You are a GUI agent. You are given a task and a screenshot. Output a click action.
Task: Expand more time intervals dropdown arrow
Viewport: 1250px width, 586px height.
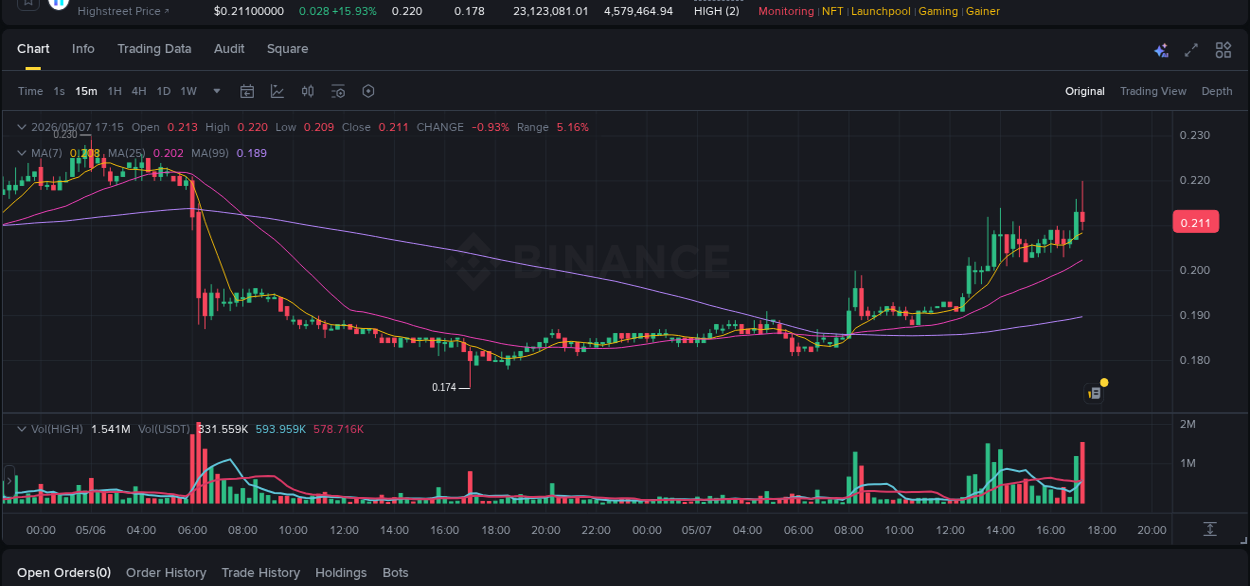pos(217,91)
